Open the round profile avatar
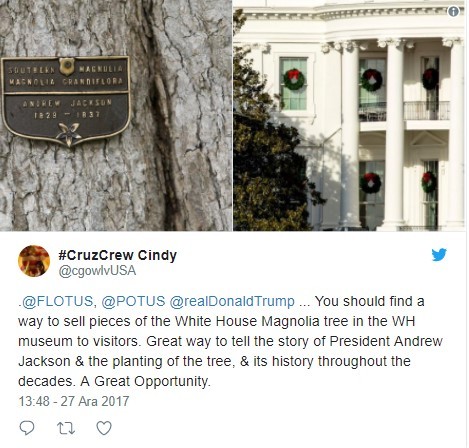This screenshot has height=448, width=469. tap(34, 261)
